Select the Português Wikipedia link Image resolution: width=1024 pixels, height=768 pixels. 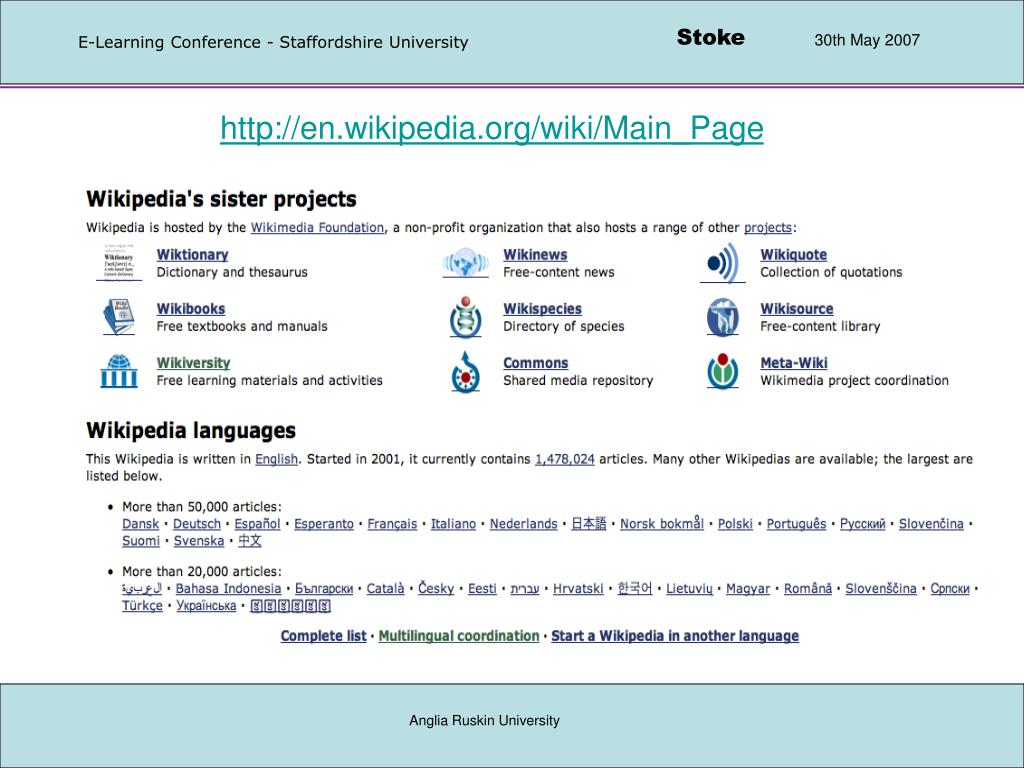(796, 524)
